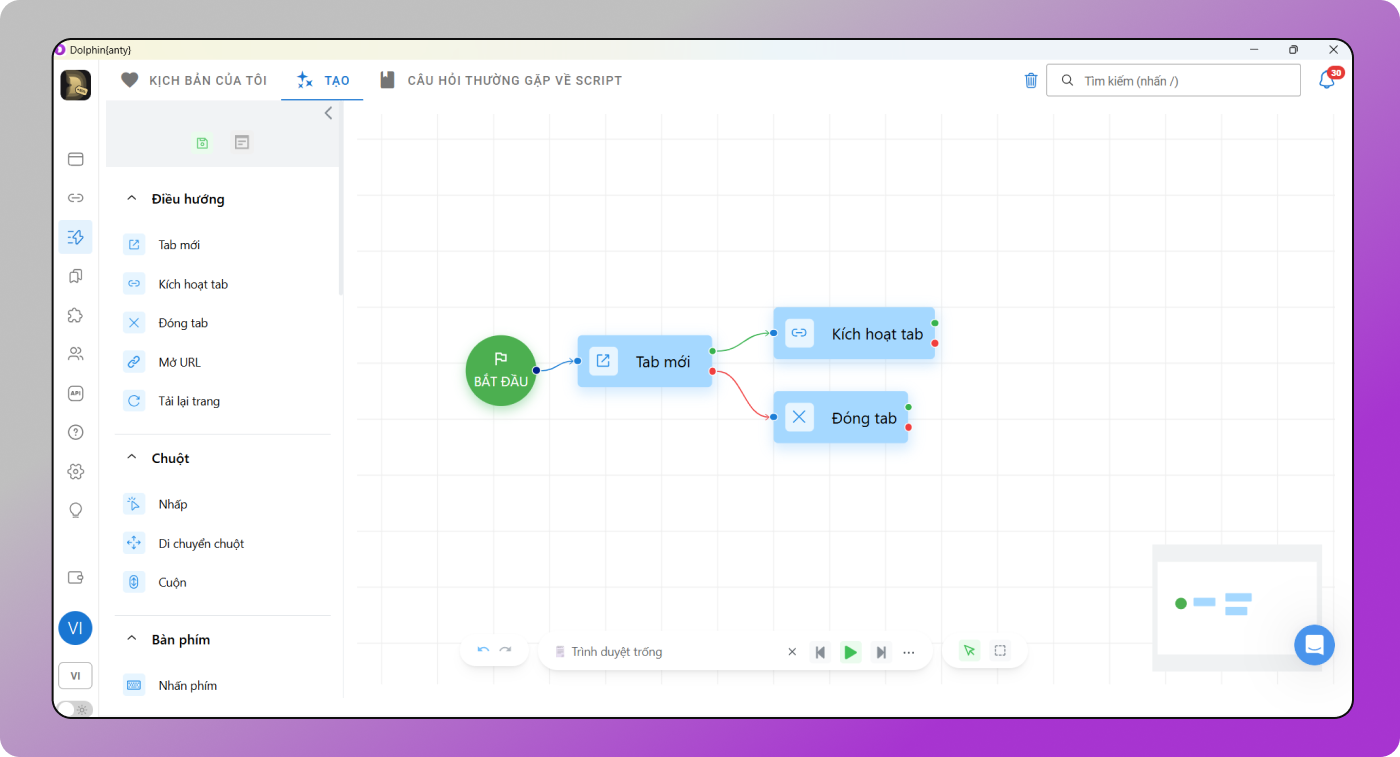Toggle the light/dark theme switch
Viewport: 1400px width, 757px height.
coord(74,708)
